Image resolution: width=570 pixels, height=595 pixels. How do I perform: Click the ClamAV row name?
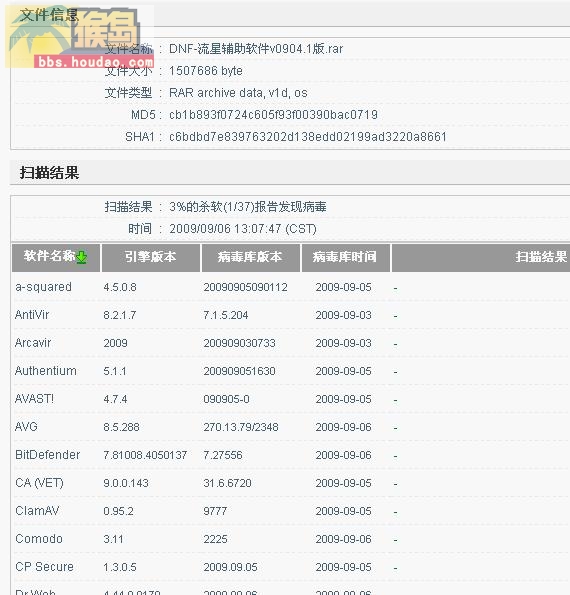37,511
